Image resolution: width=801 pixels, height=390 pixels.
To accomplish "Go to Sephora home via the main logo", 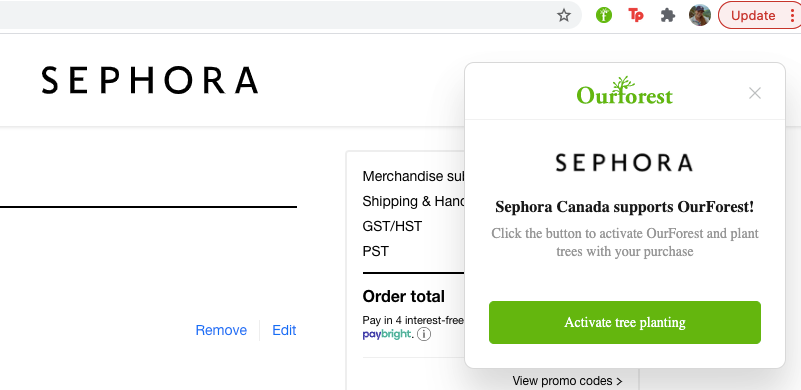I will tap(150, 80).
